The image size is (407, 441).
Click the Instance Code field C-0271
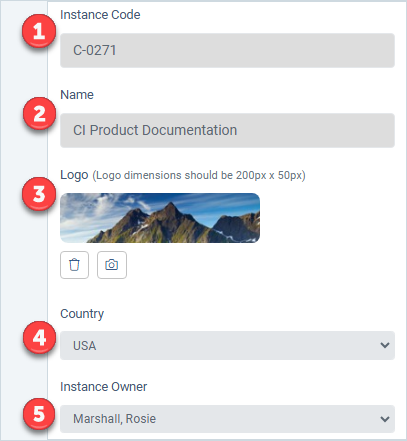coord(227,50)
